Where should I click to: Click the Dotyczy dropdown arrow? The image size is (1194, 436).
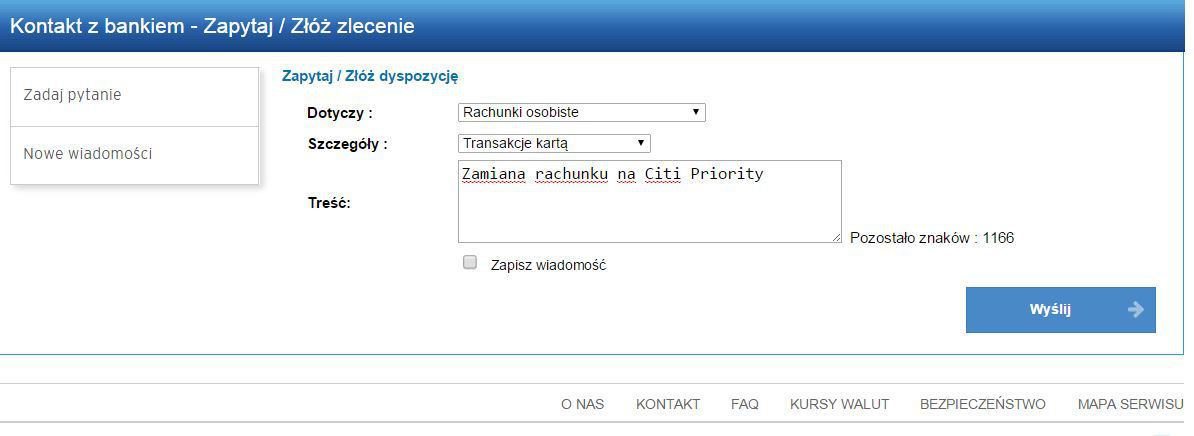695,113
